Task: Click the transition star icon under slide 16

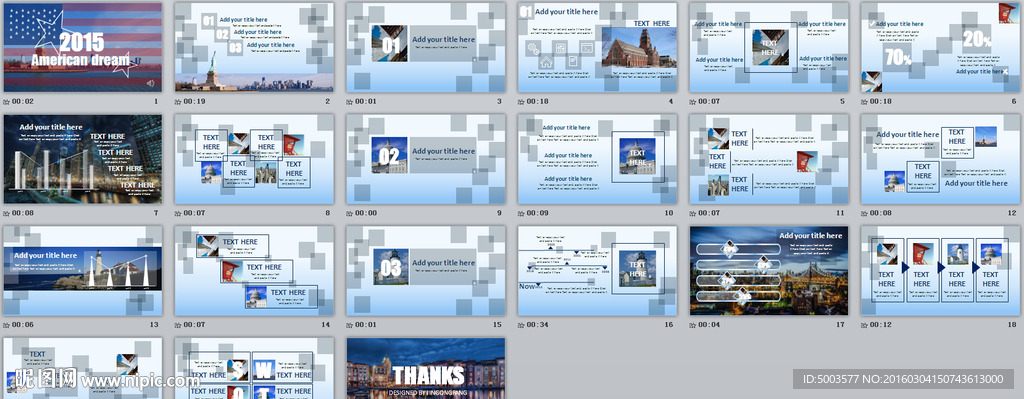Action: point(521,325)
